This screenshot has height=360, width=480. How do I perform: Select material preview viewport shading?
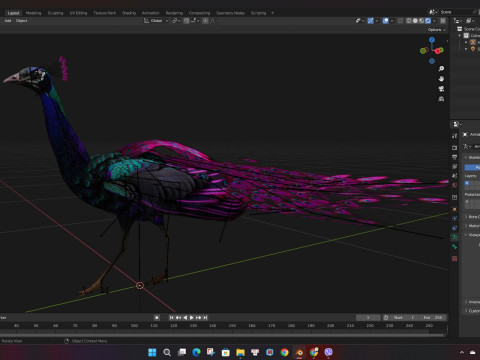(421, 21)
